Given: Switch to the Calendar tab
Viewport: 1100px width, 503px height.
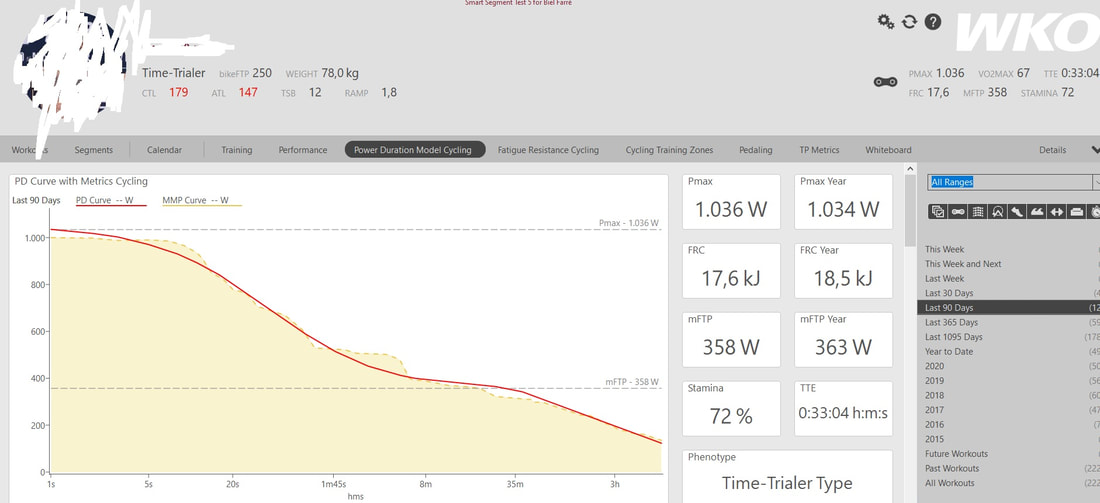Looking at the screenshot, I should (164, 149).
